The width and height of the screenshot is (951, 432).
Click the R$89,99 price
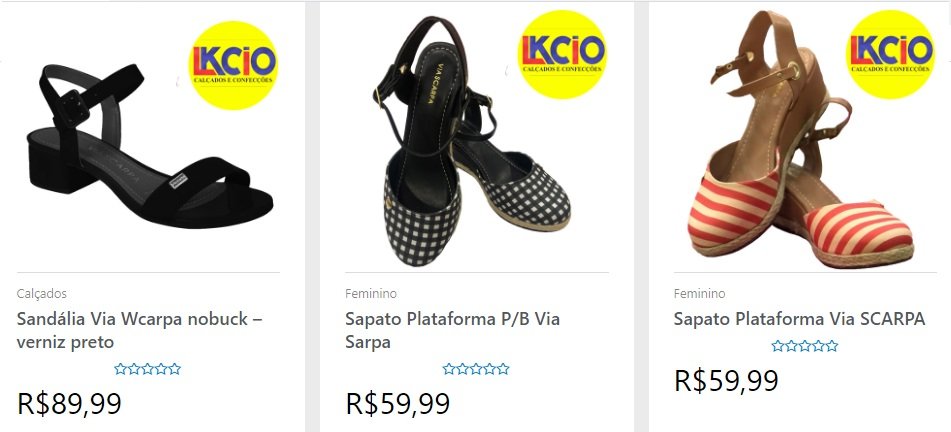point(70,404)
